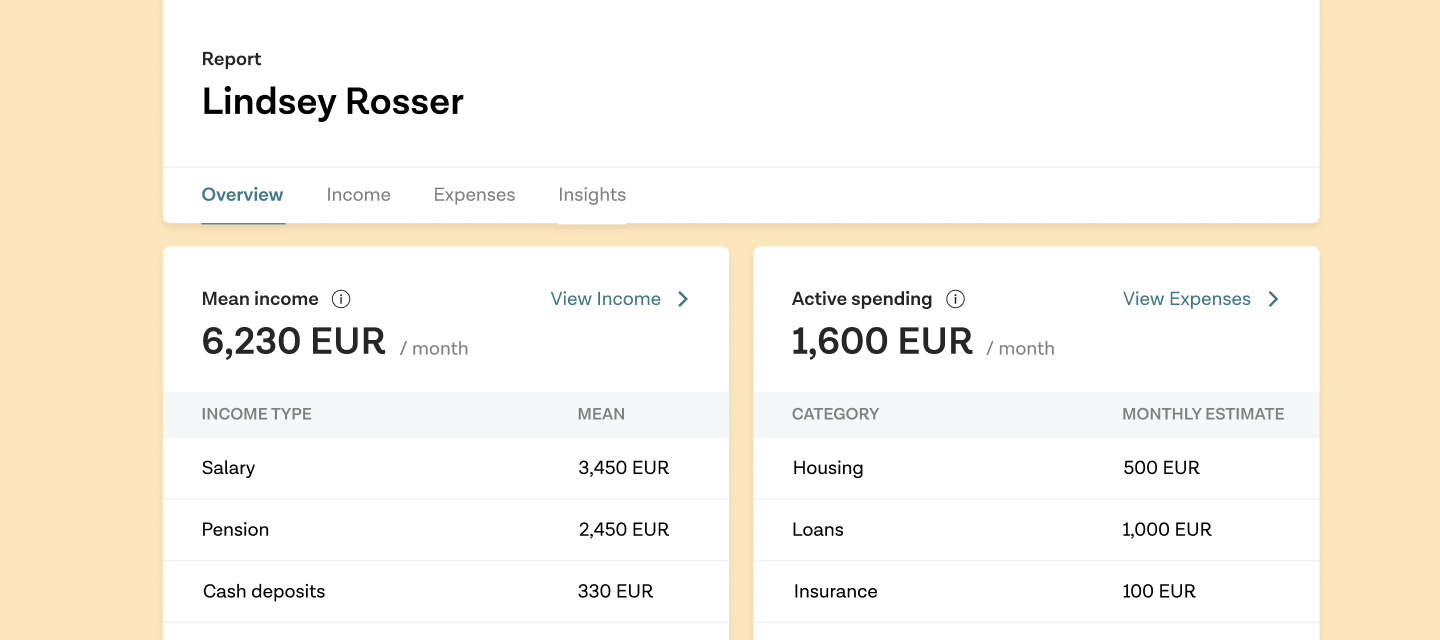1440x640 pixels.
Task: Click the Active spending info icon
Action: click(x=955, y=299)
